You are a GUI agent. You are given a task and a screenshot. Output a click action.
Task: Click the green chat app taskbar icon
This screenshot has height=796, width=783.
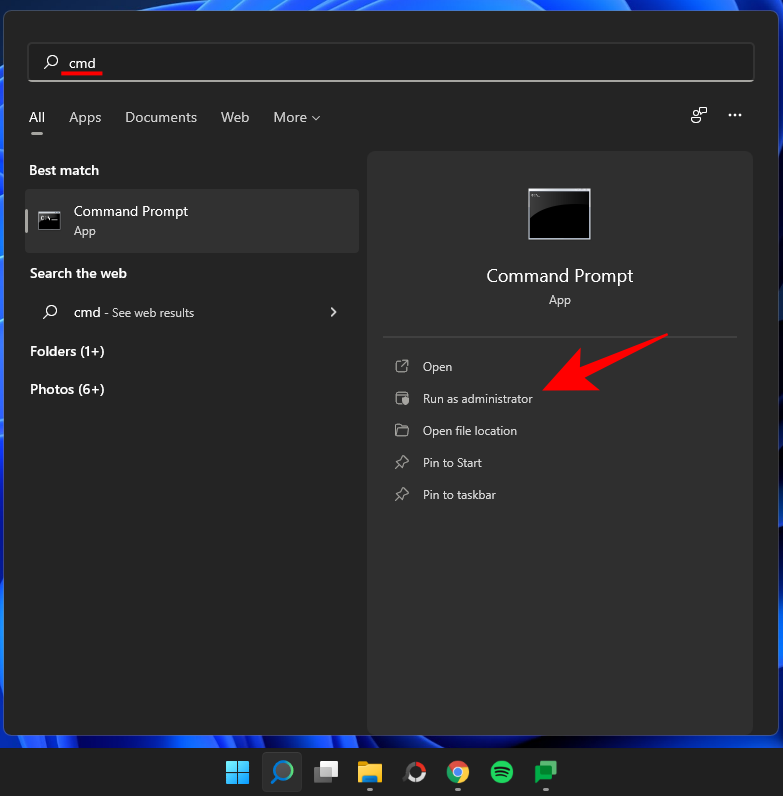[546, 772]
